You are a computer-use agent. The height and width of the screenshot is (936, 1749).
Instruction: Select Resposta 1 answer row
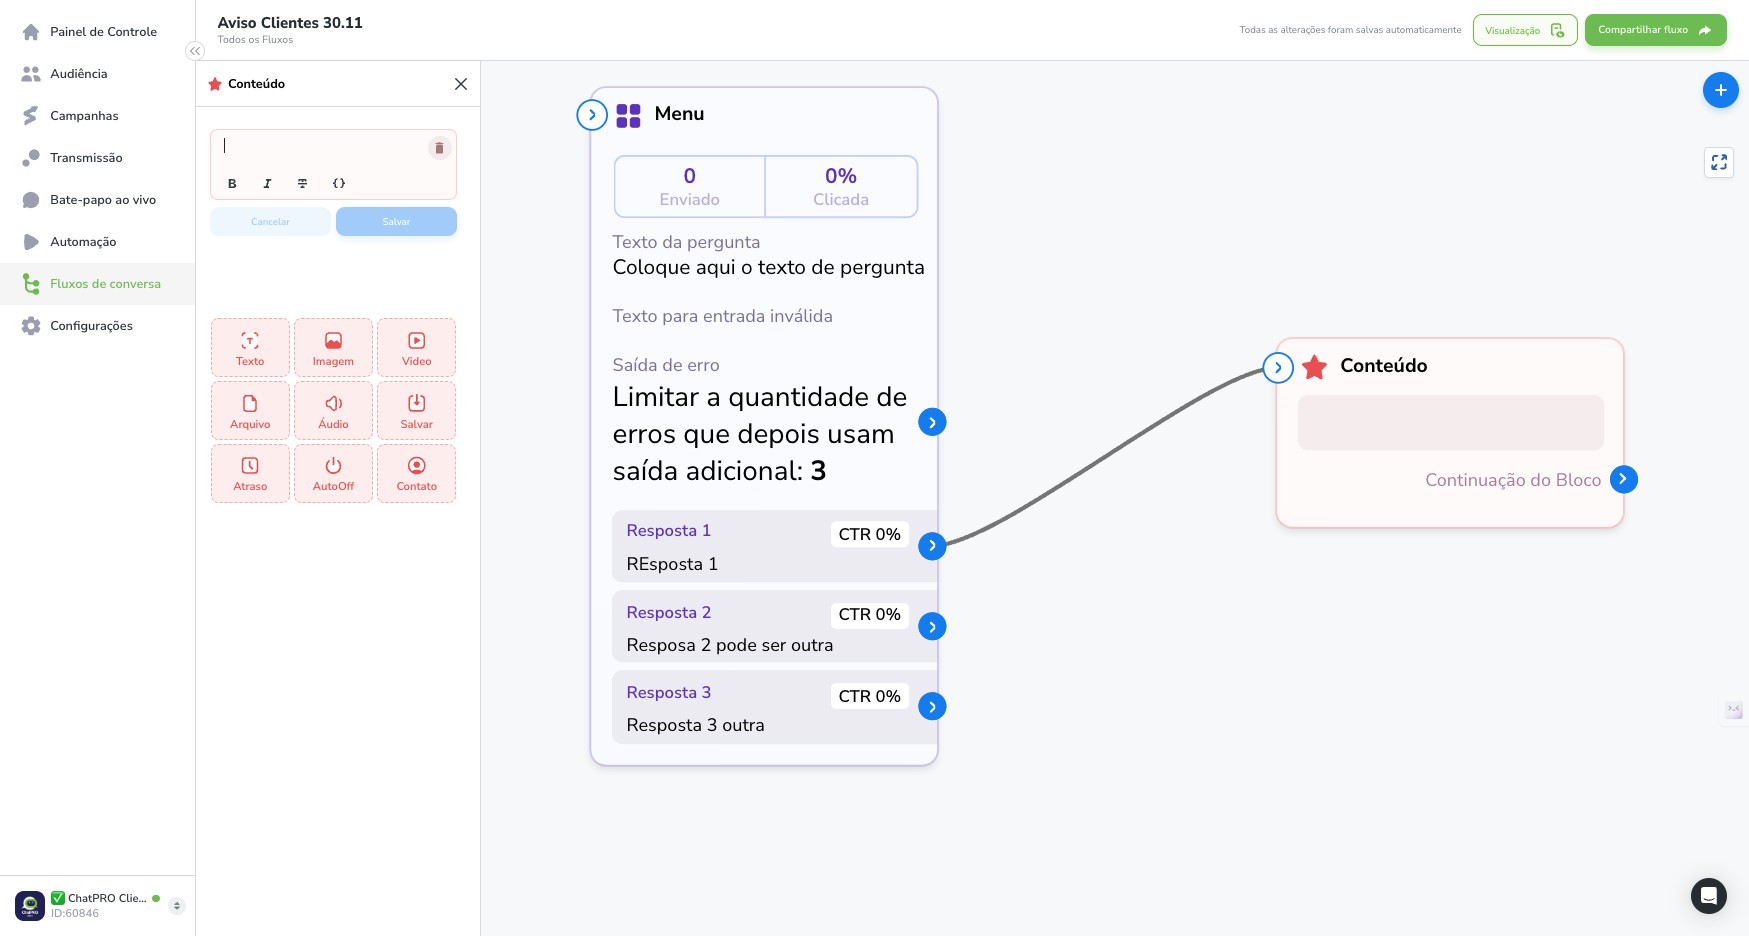click(x=774, y=546)
